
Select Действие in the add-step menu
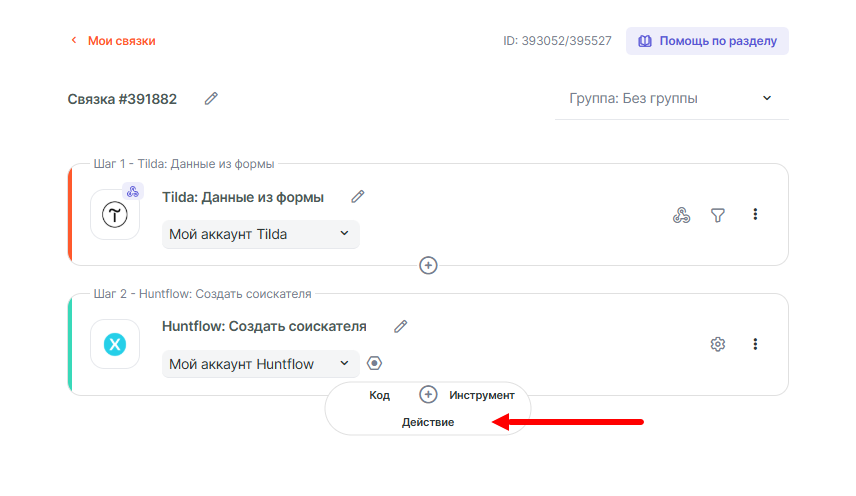point(428,422)
